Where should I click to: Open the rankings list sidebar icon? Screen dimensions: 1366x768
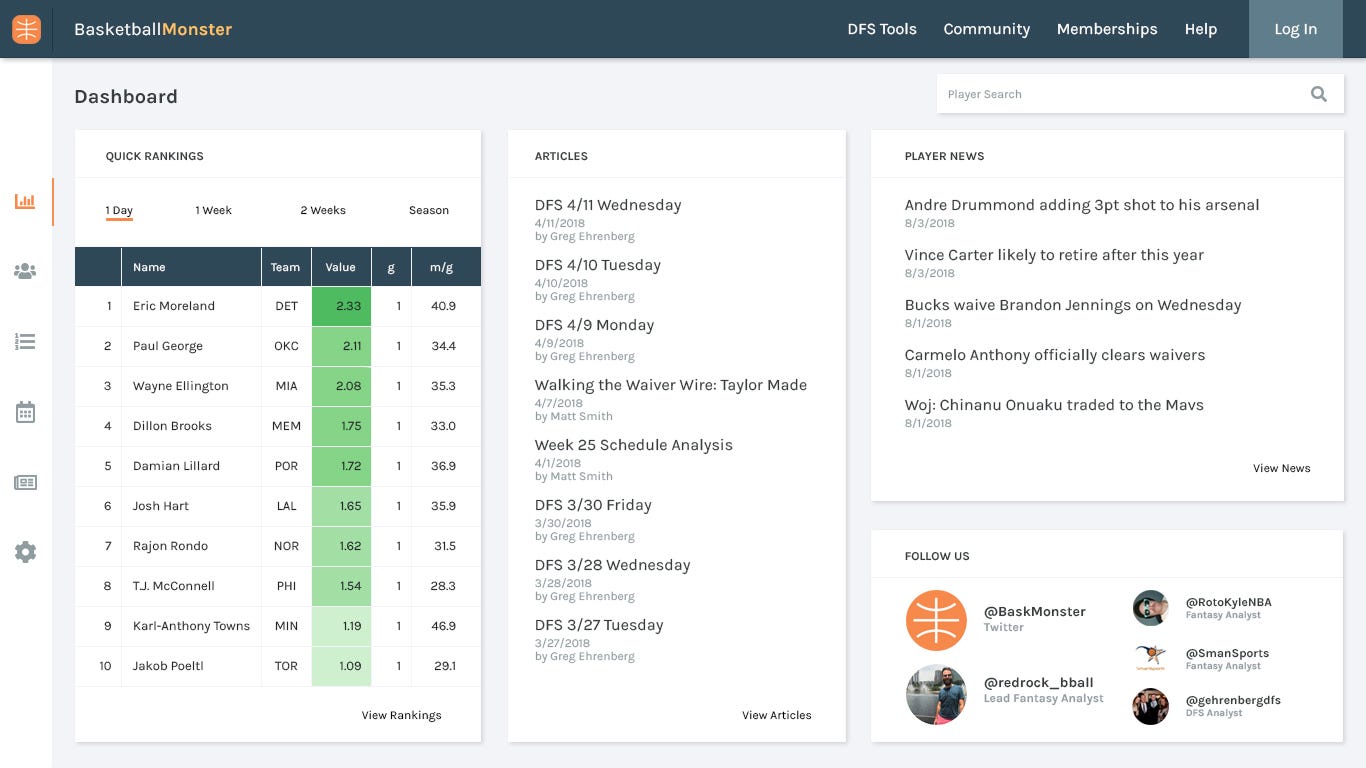tap(25, 342)
